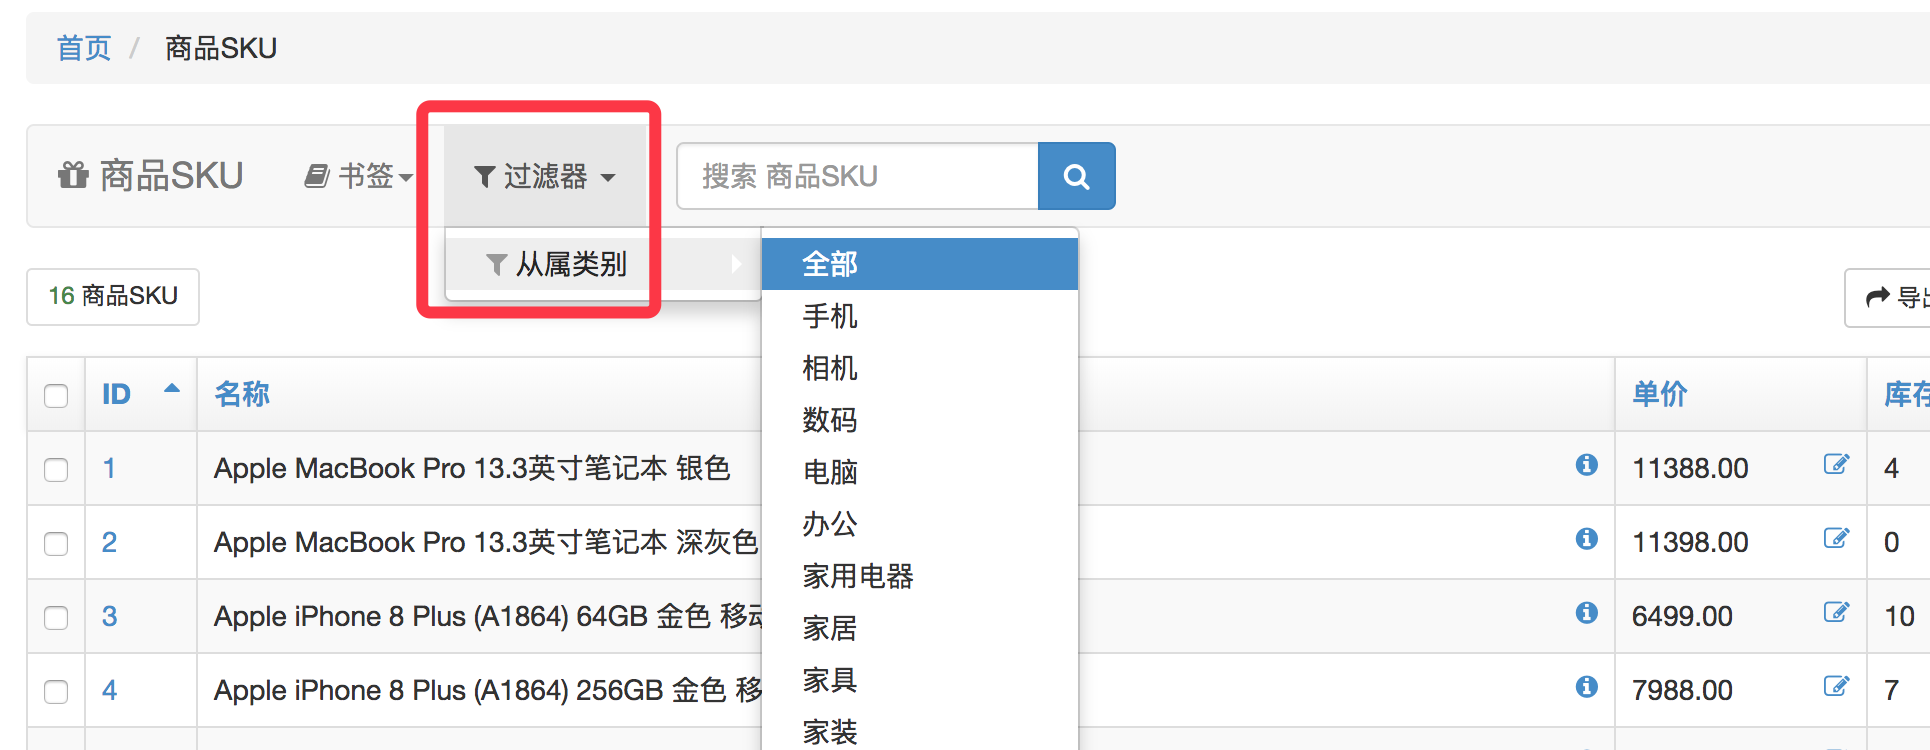
Task: Click Apple MacBook Pro 13.3英寸笔记本 银色 cell
Action: click(x=472, y=468)
